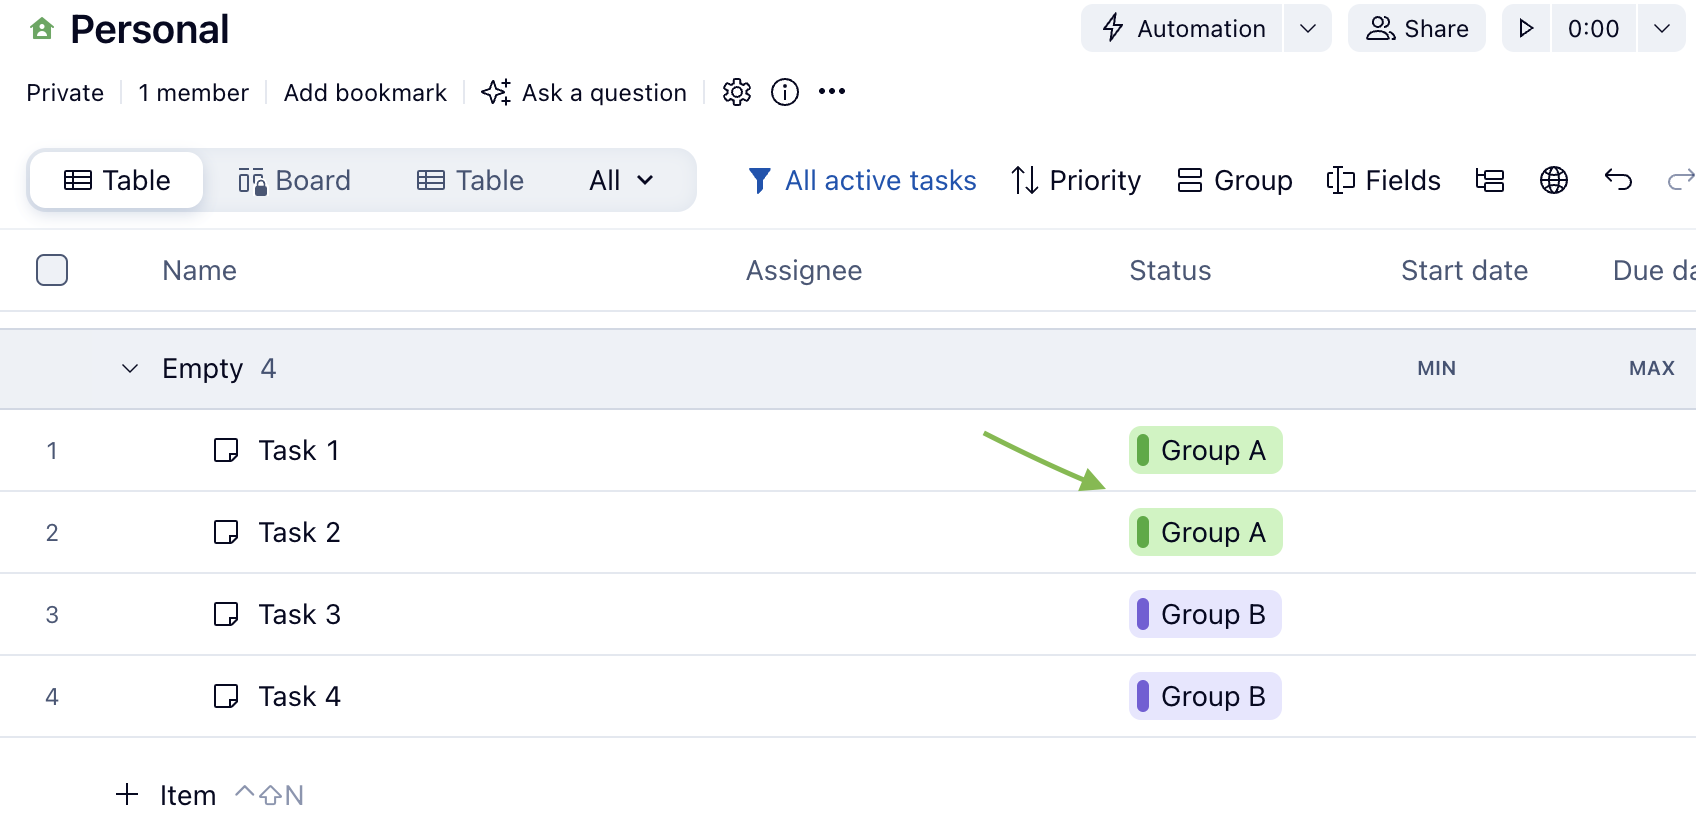This screenshot has width=1696, height=836.
Task: Click Add bookmark link
Action: pyautogui.click(x=365, y=93)
